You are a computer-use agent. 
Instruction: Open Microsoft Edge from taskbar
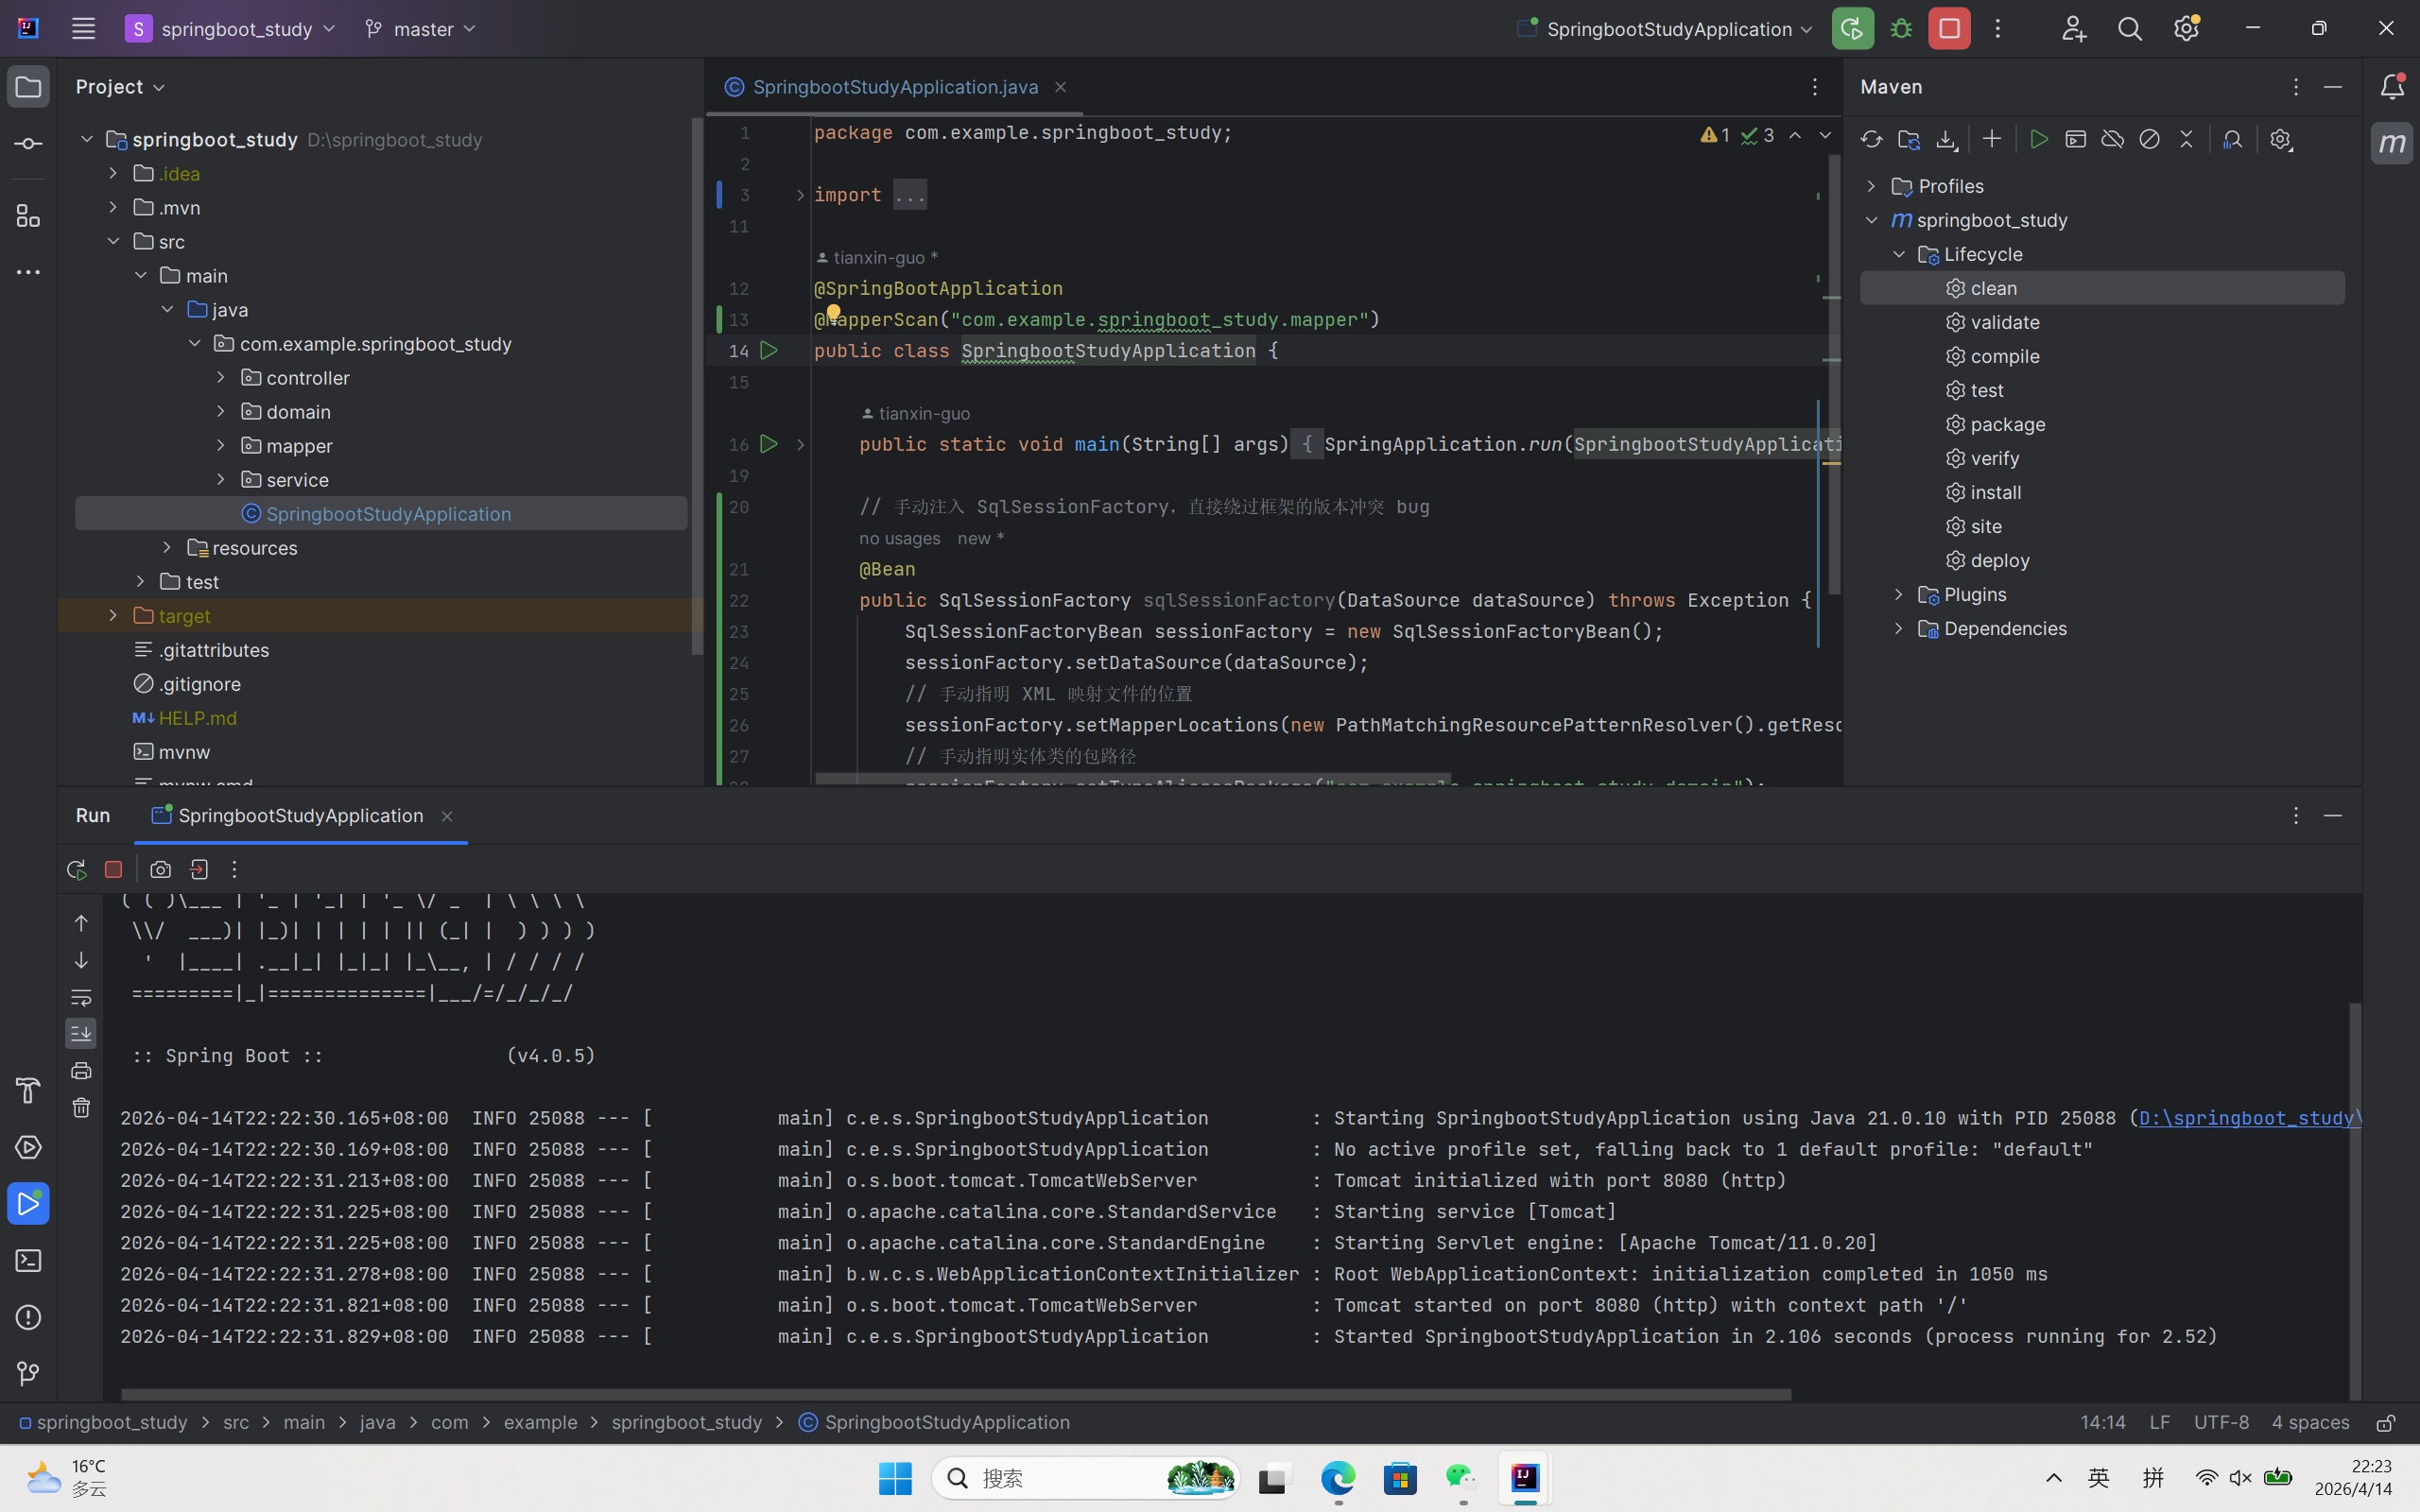point(1337,1478)
